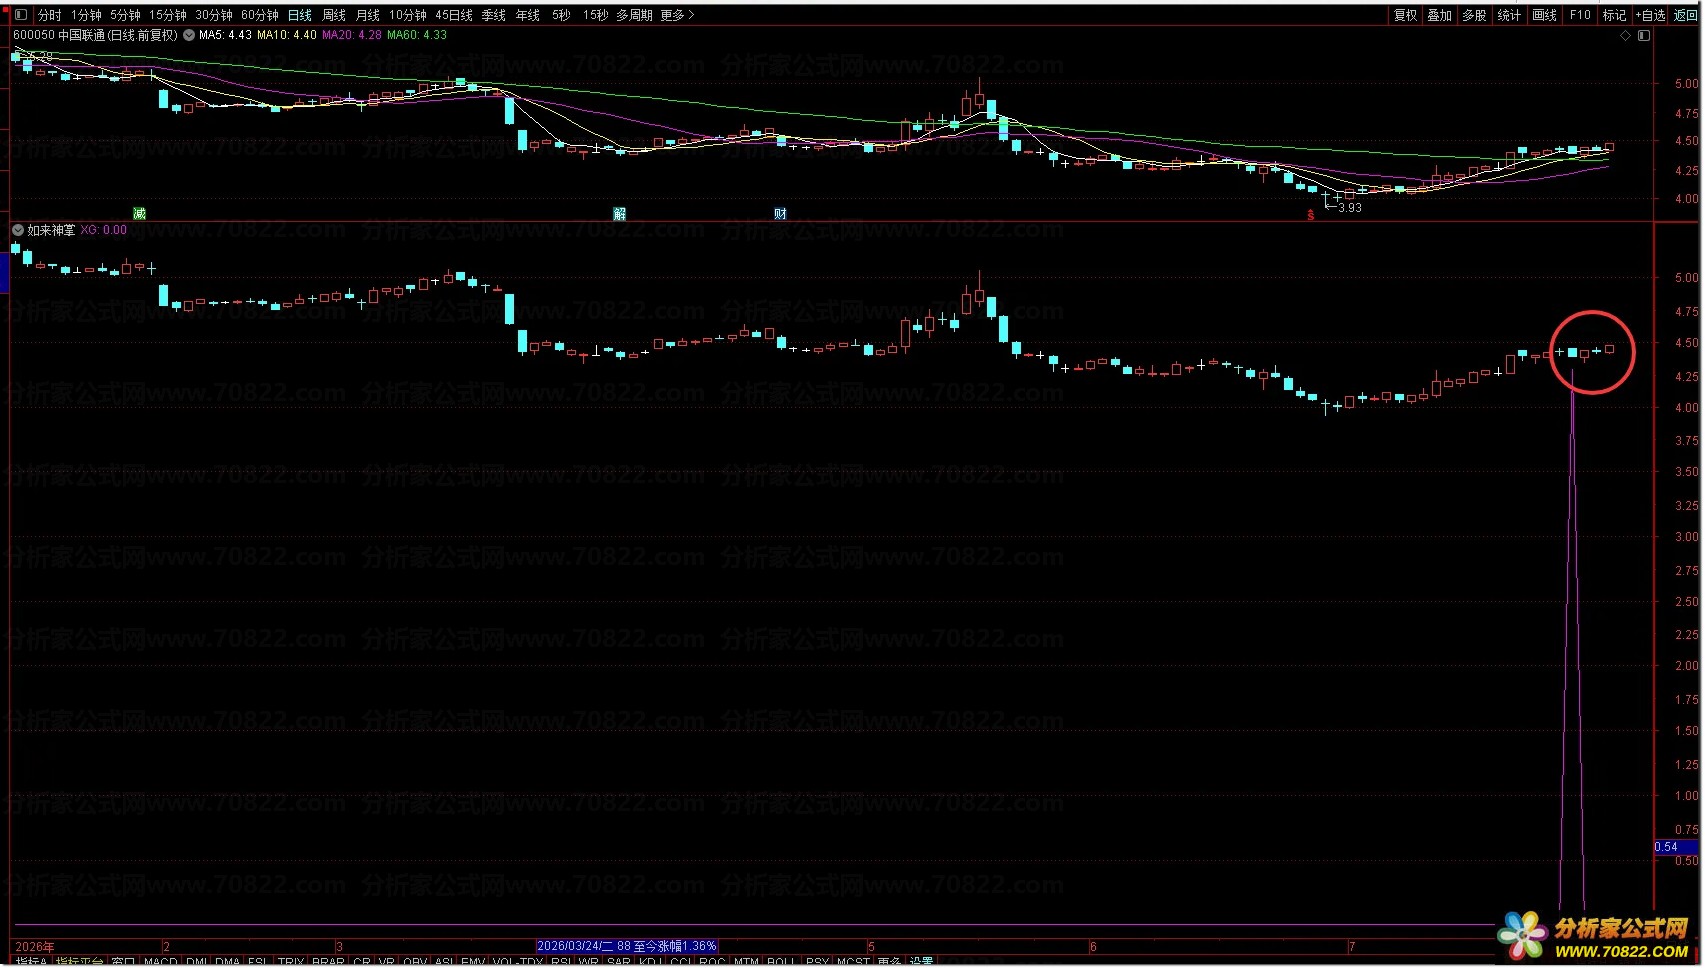
Task: Select the OBV indicator tab
Action: tap(415, 962)
